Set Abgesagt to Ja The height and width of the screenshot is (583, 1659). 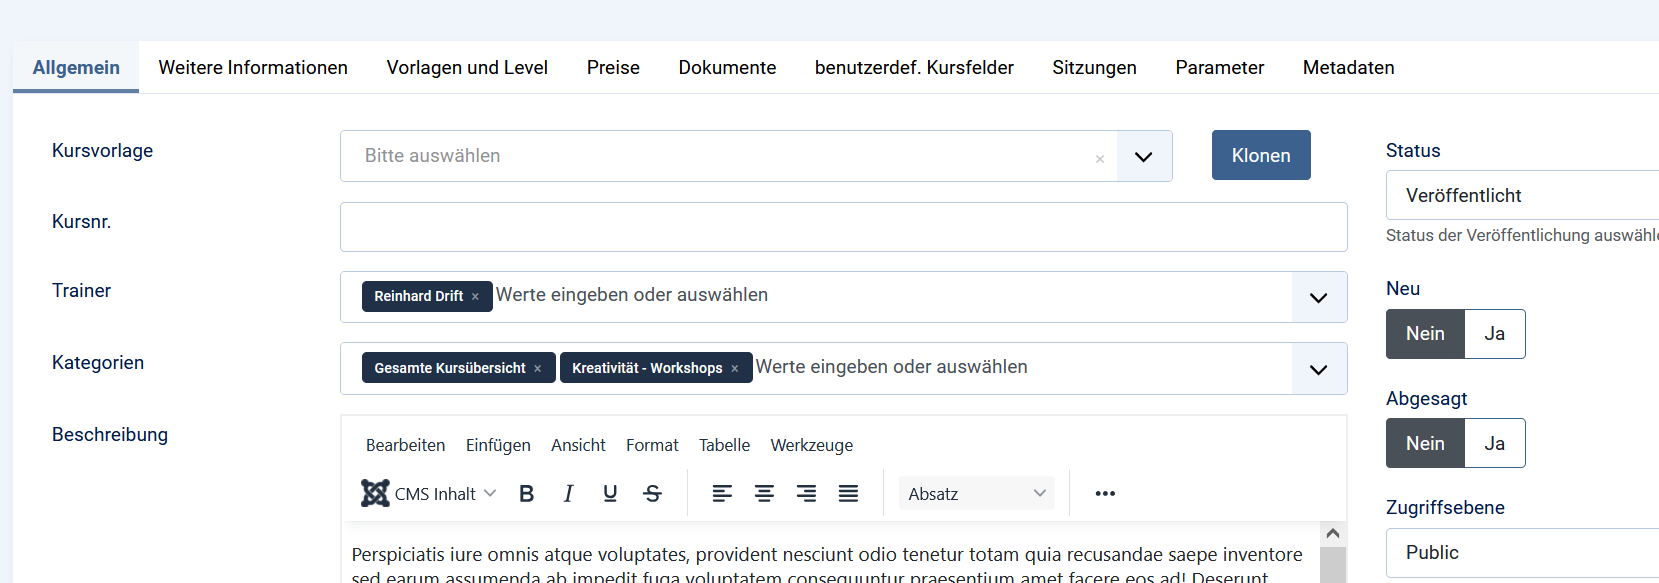[1494, 443]
